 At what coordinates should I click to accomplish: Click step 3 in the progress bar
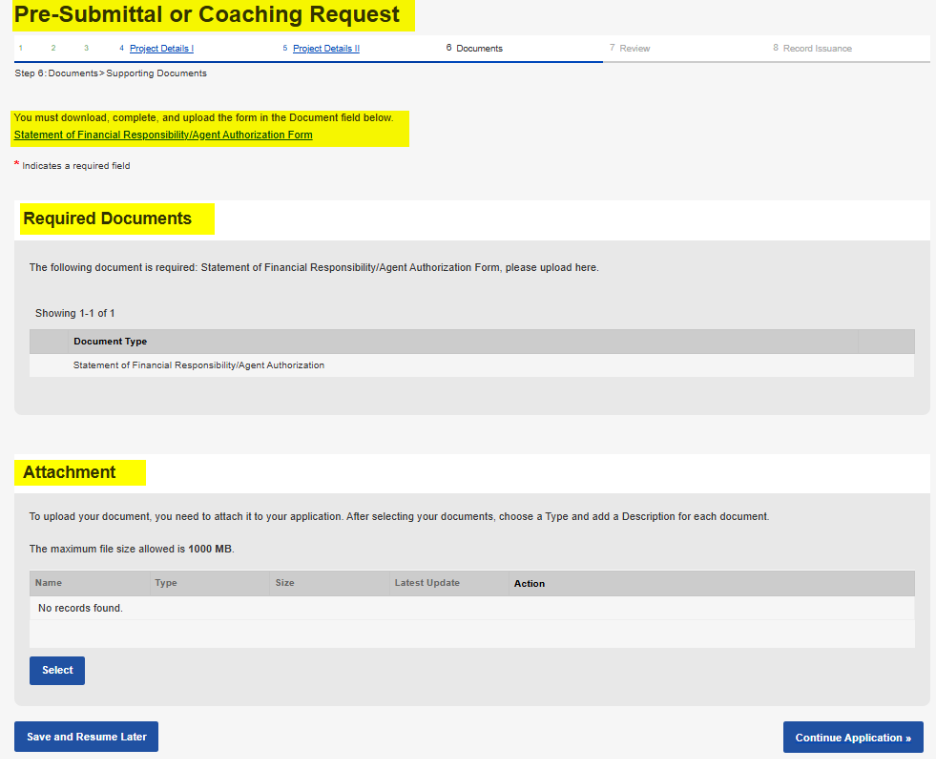pyautogui.click(x=86, y=47)
